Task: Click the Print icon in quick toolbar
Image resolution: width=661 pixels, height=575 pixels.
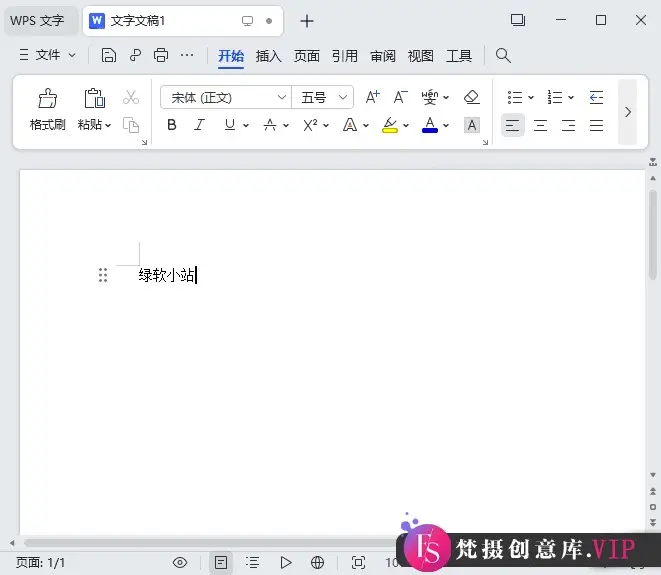Action: (x=161, y=55)
